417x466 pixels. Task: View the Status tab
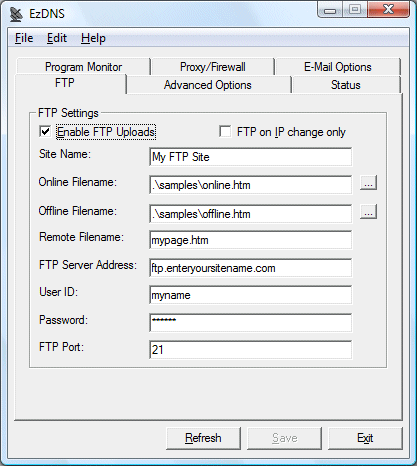[x=346, y=85]
